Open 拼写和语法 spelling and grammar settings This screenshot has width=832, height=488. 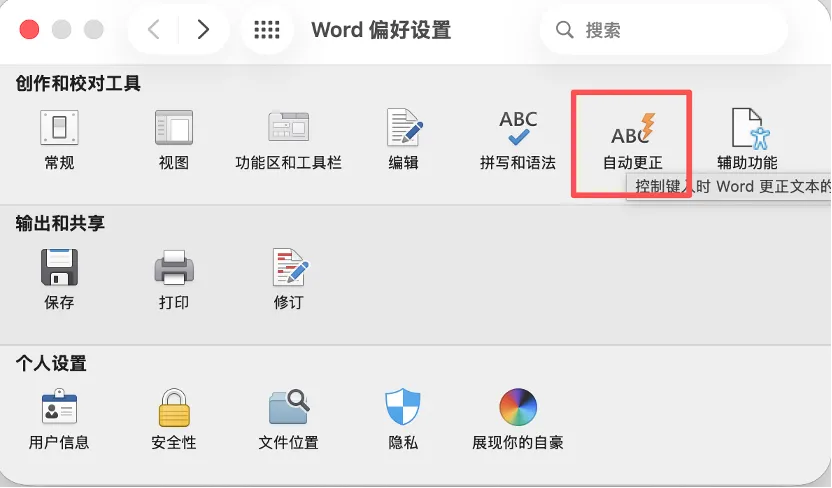coord(518,140)
